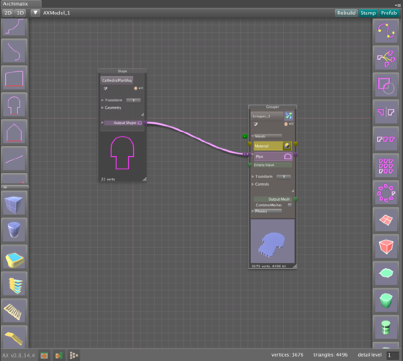Choose the linear shape repeater node

tap(386, 139)
